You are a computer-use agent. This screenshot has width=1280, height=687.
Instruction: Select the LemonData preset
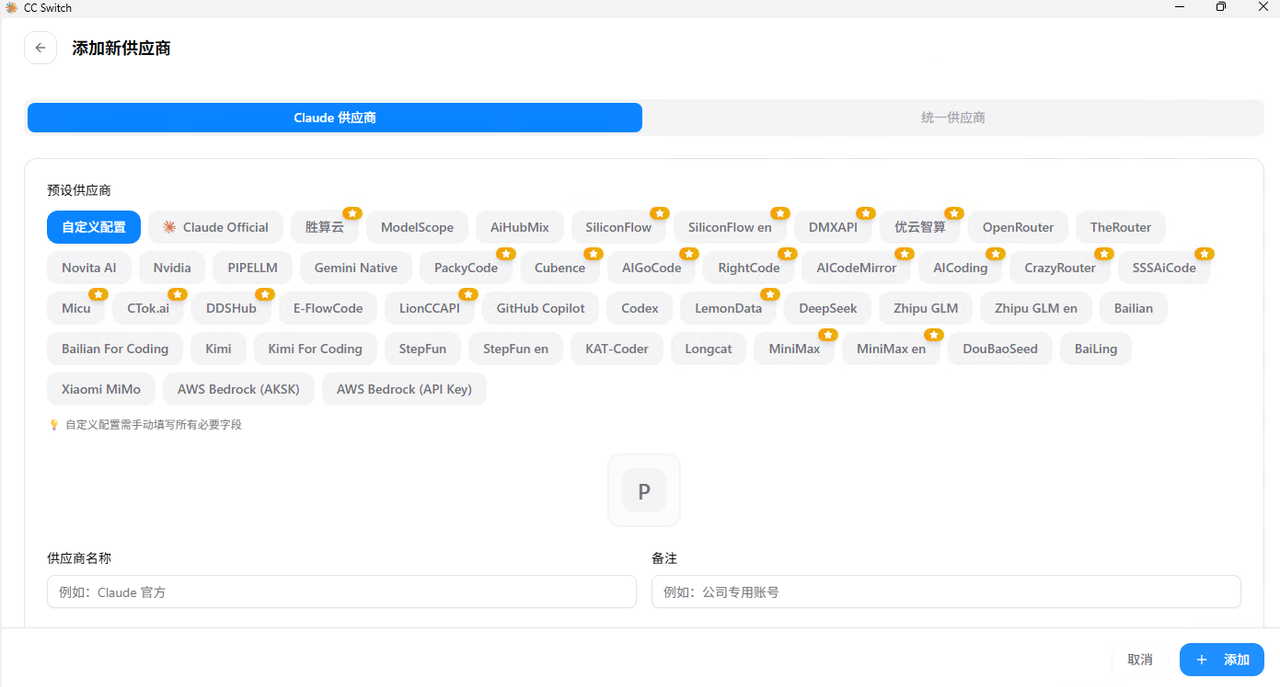coord(729,308)
